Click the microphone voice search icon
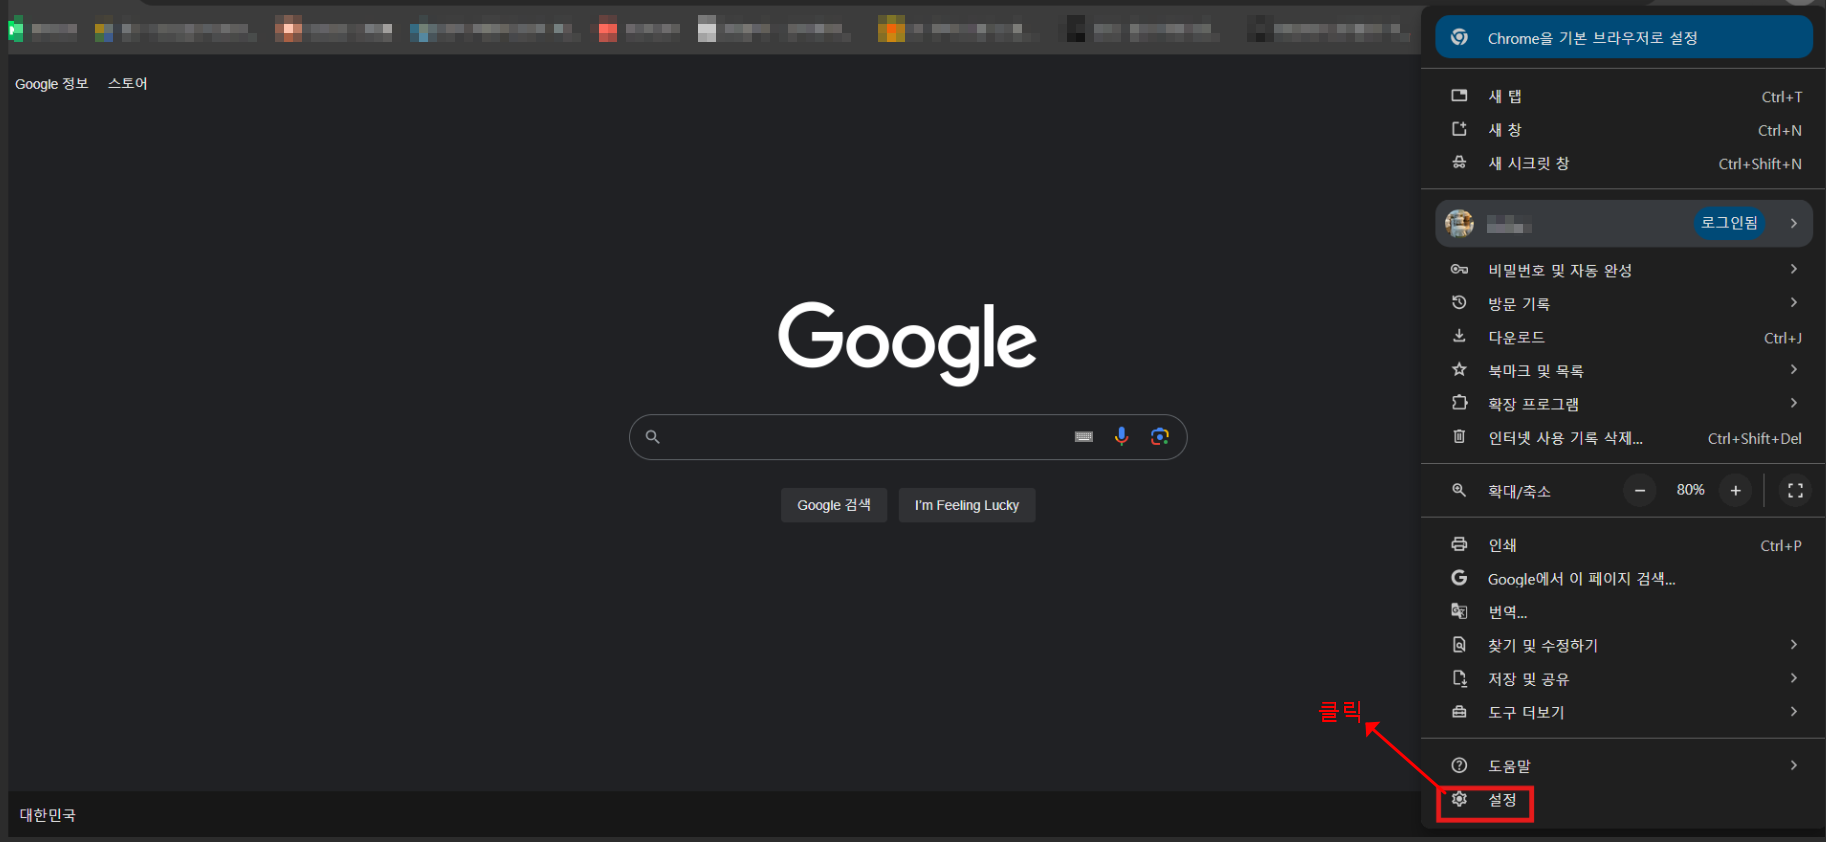The image size is (1826, 842). pos(1121,436)
